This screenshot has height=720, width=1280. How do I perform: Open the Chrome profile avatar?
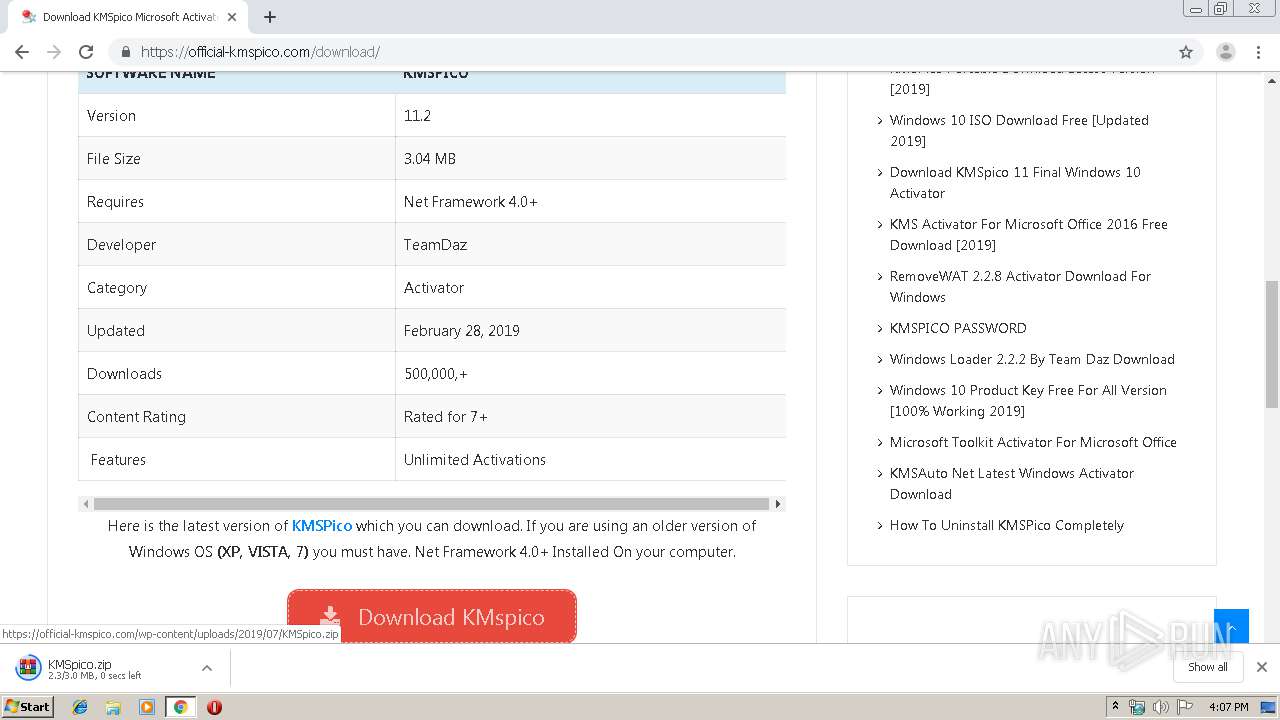click(1225, 52)
